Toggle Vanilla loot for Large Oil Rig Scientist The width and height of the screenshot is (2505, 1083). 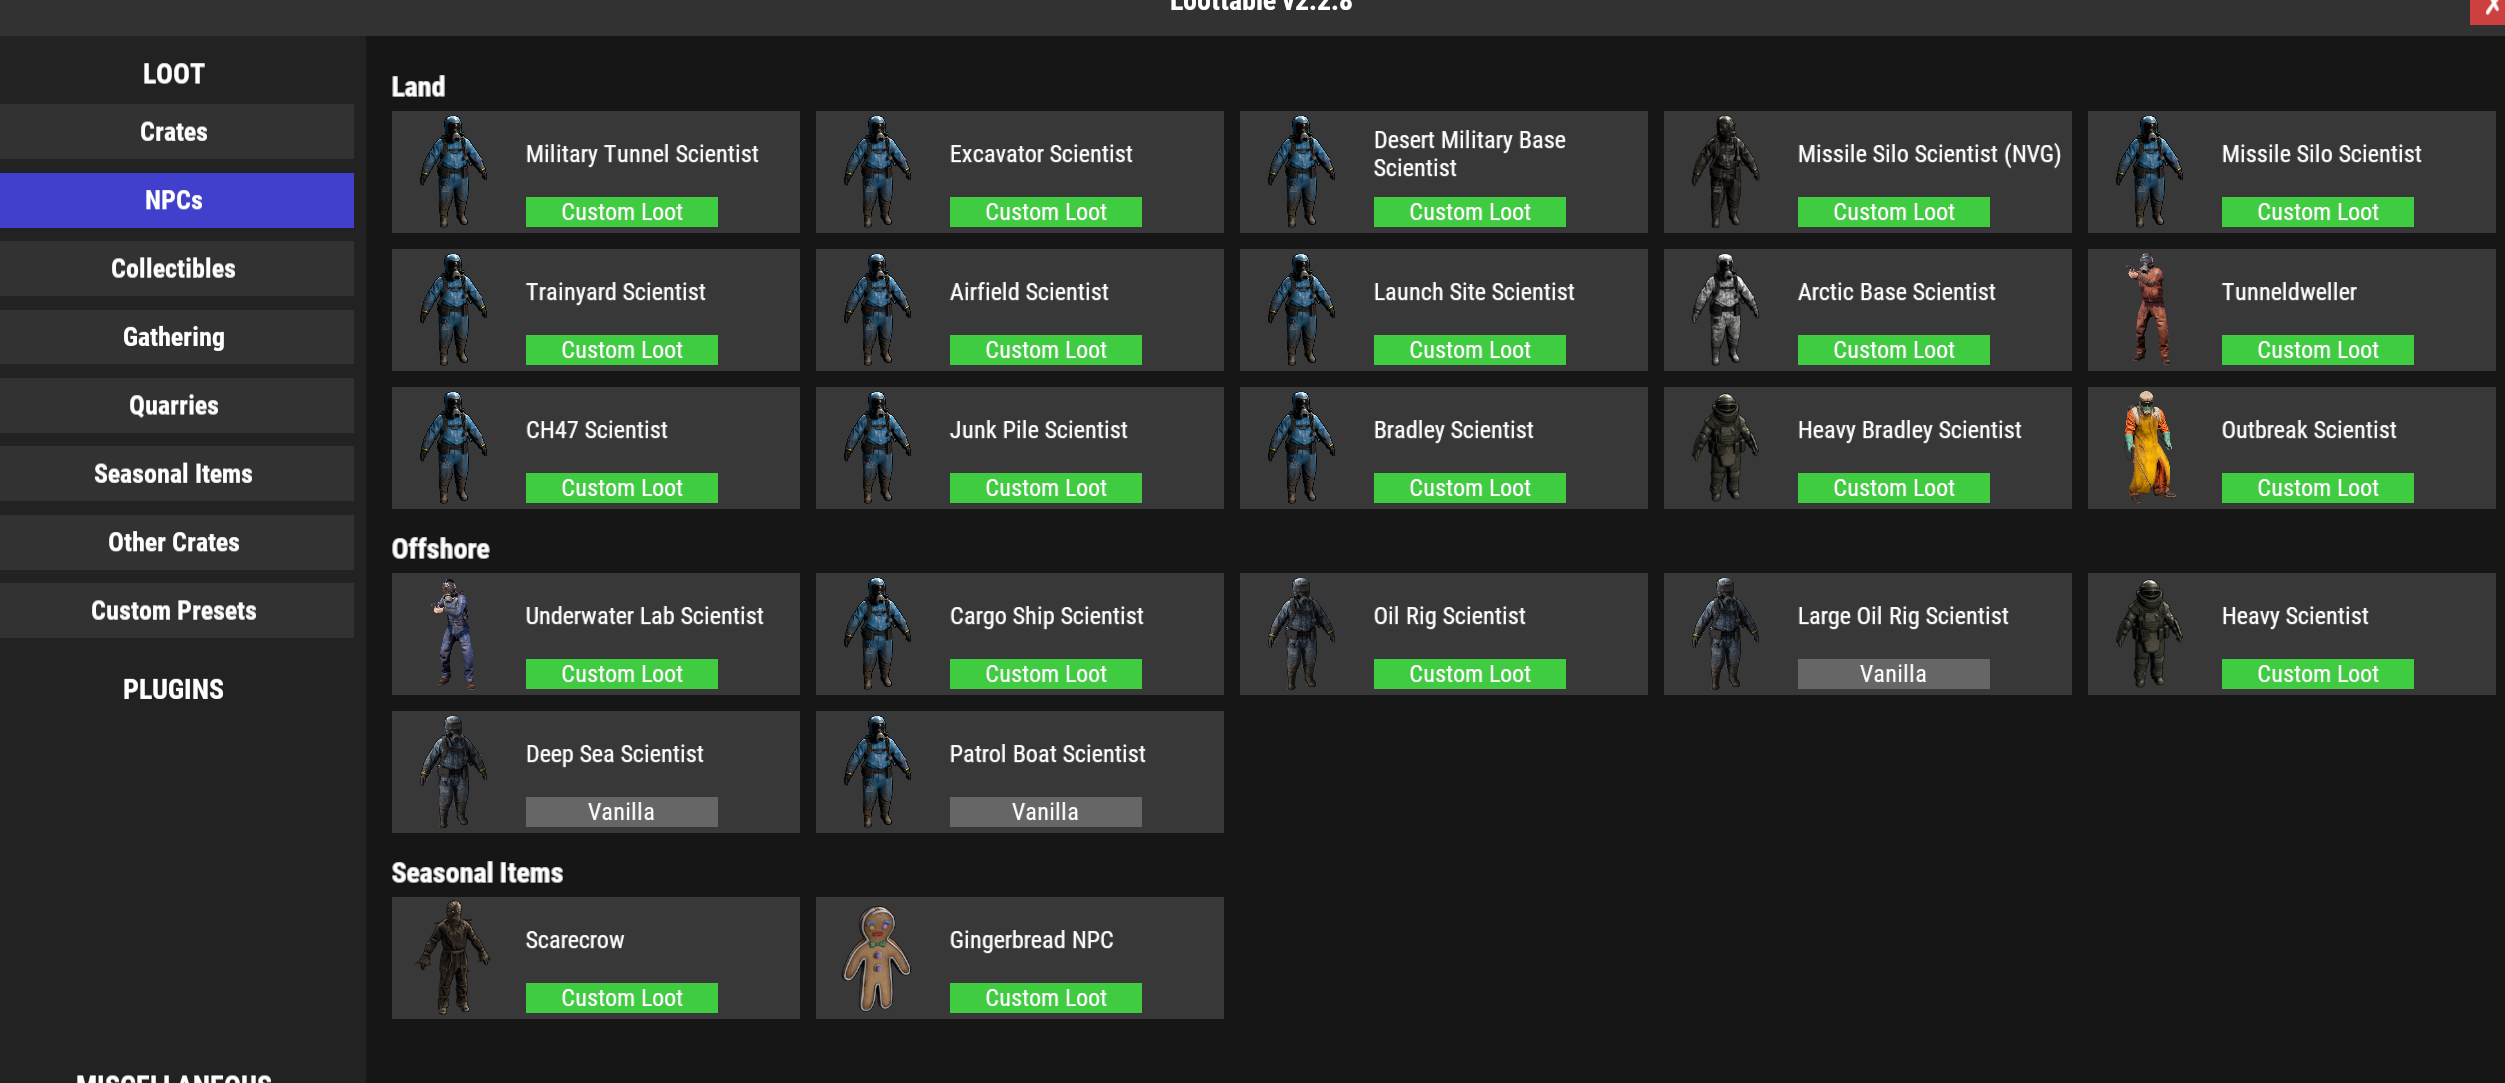tap(1892, 674)
